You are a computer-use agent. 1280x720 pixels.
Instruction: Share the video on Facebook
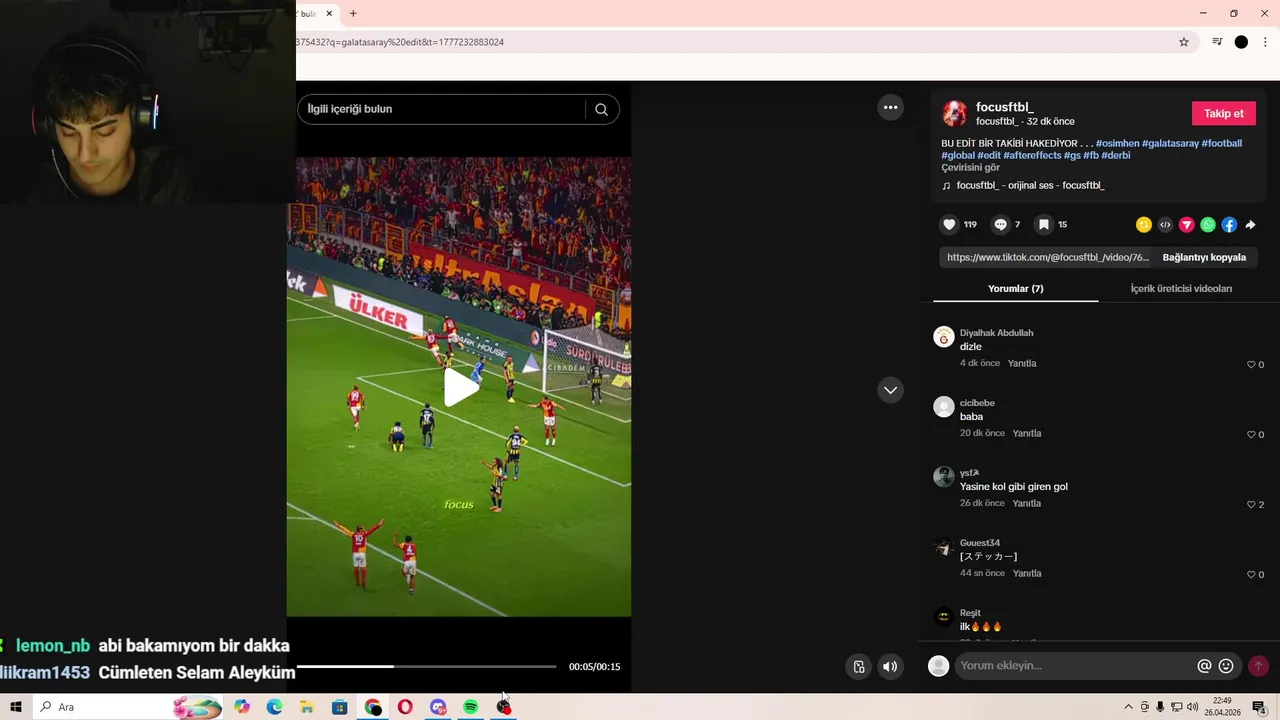click(x=1229, y=225)
